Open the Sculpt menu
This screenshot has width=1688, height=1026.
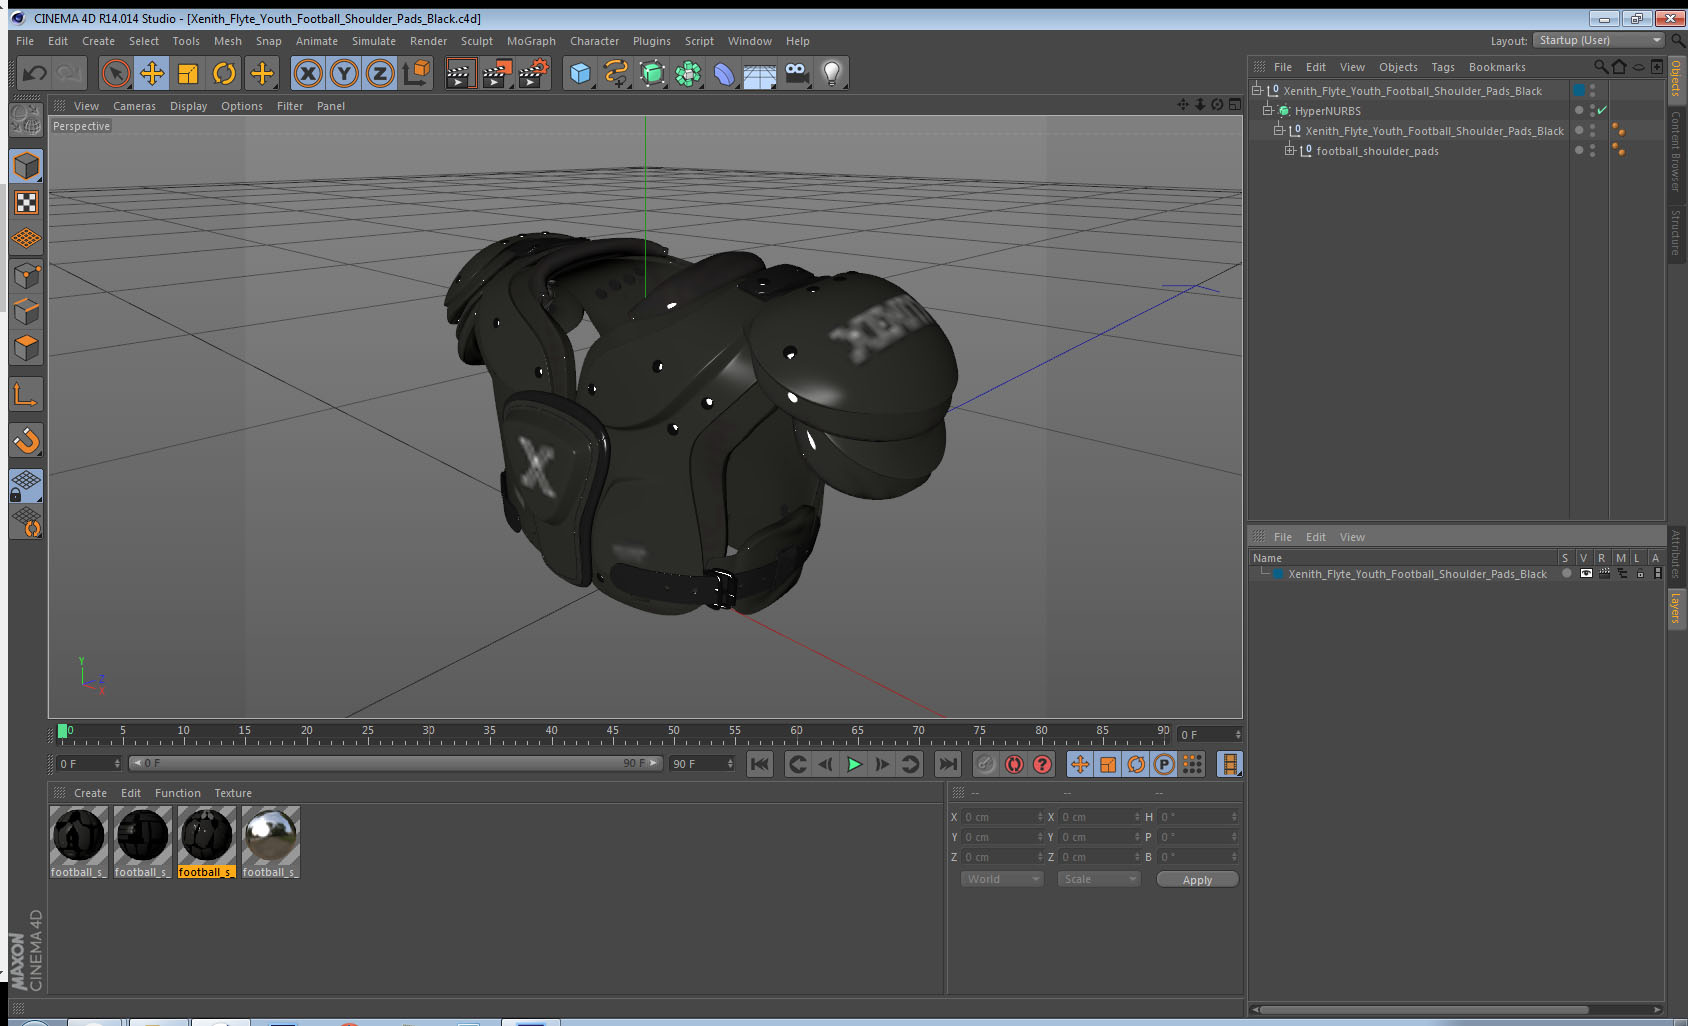pos(477,41)
